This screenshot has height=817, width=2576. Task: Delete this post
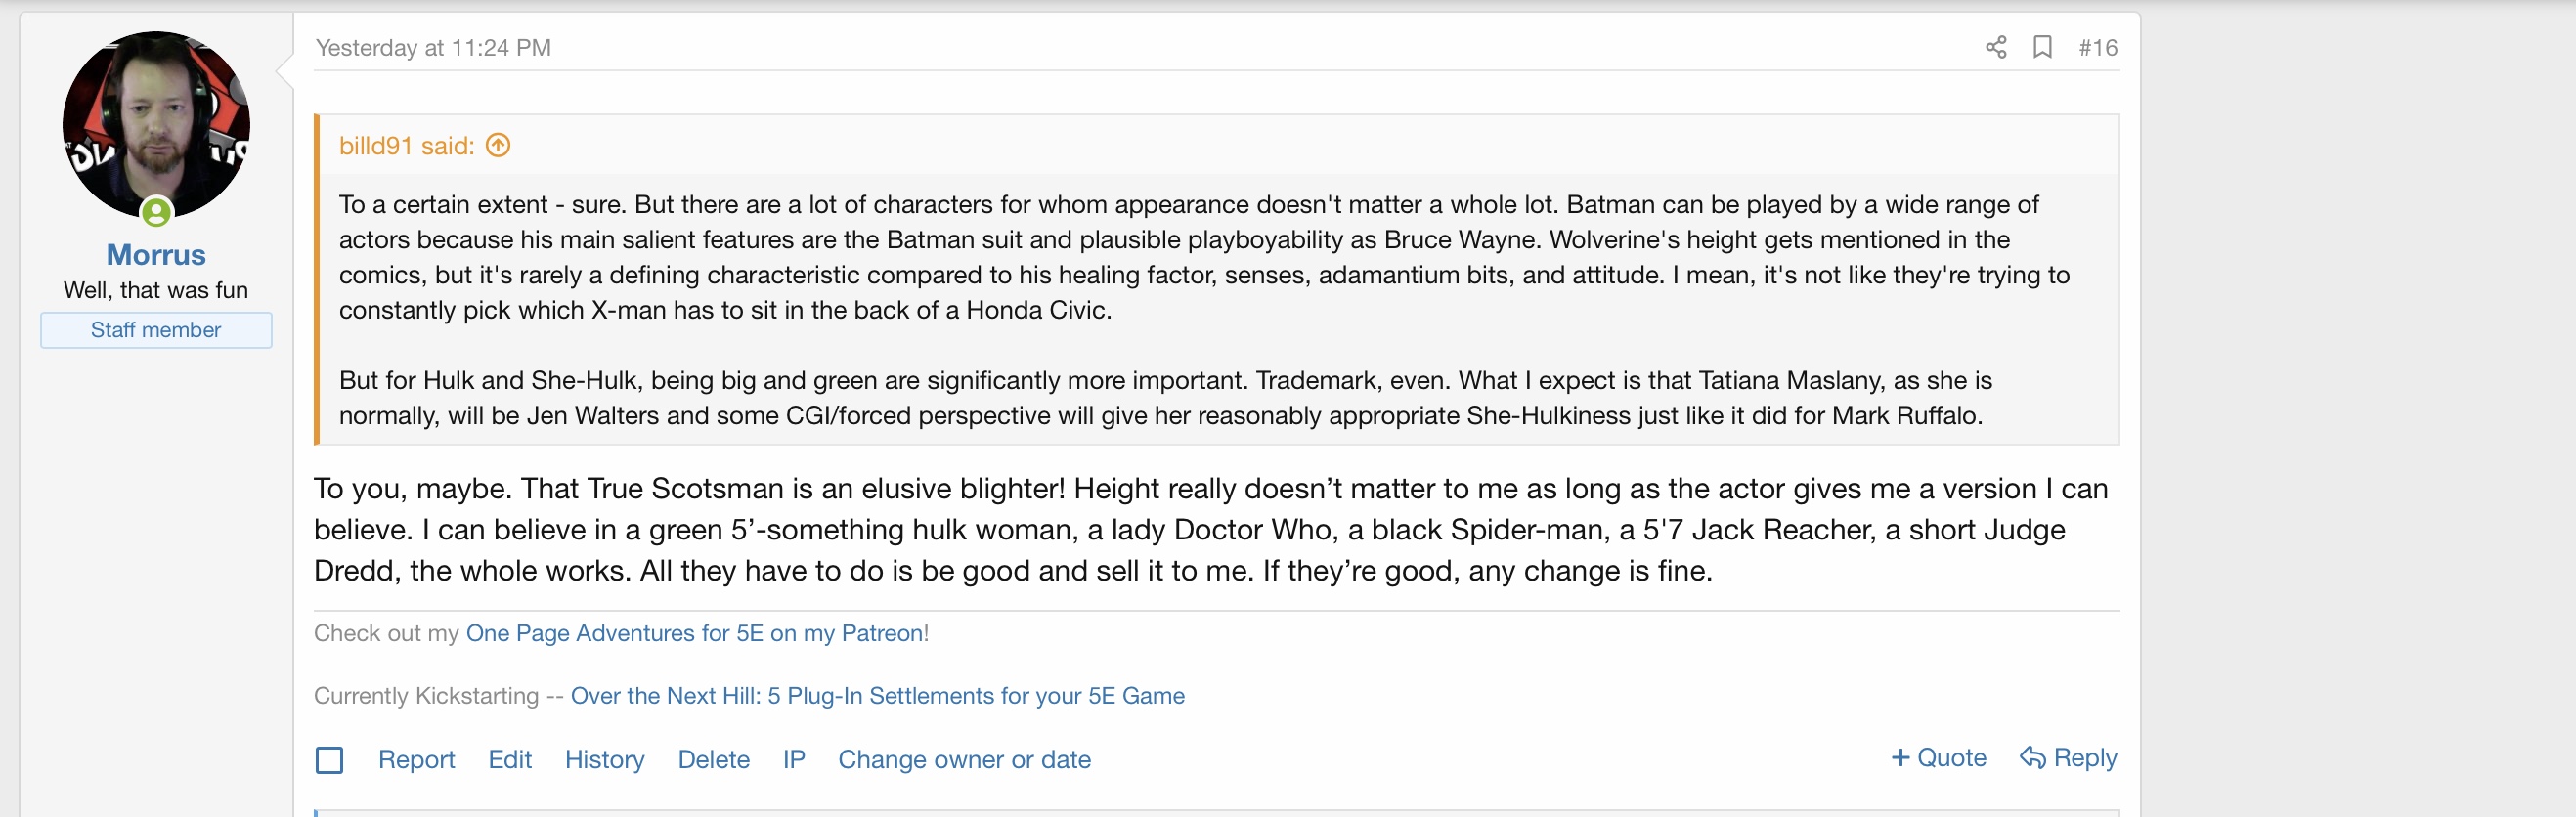(713, 760)
